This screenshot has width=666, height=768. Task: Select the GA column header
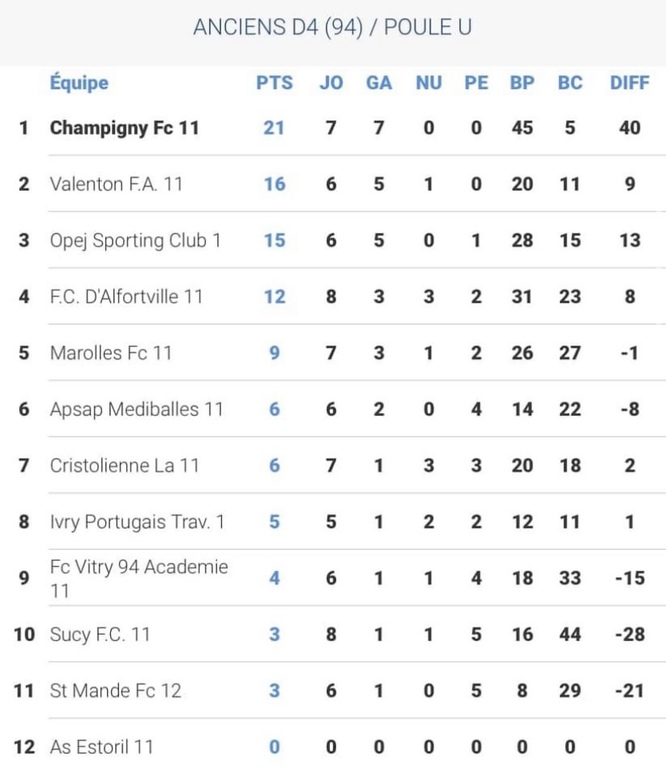[379, 83]
